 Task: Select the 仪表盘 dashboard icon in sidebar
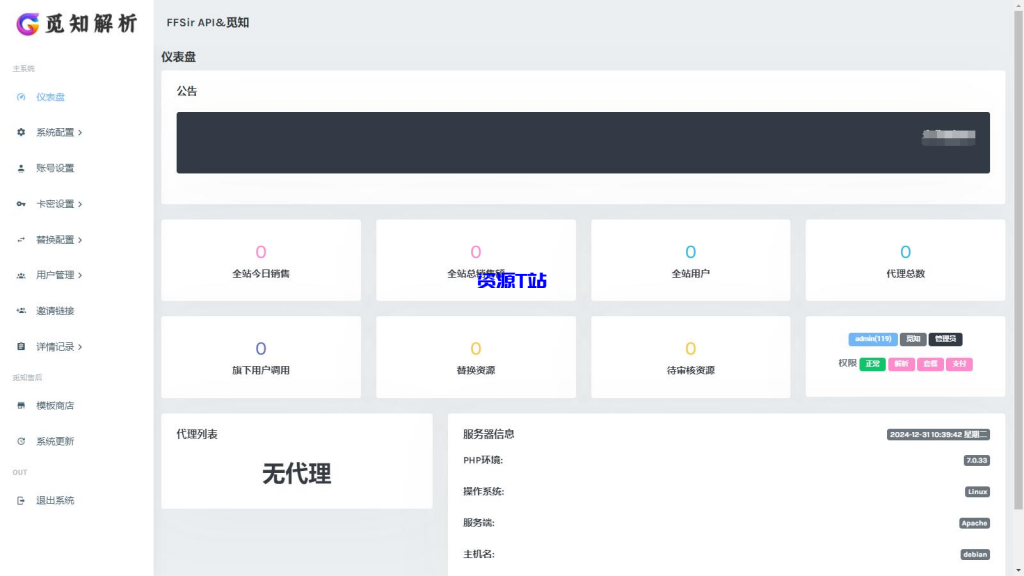click(x=21, y=97)
